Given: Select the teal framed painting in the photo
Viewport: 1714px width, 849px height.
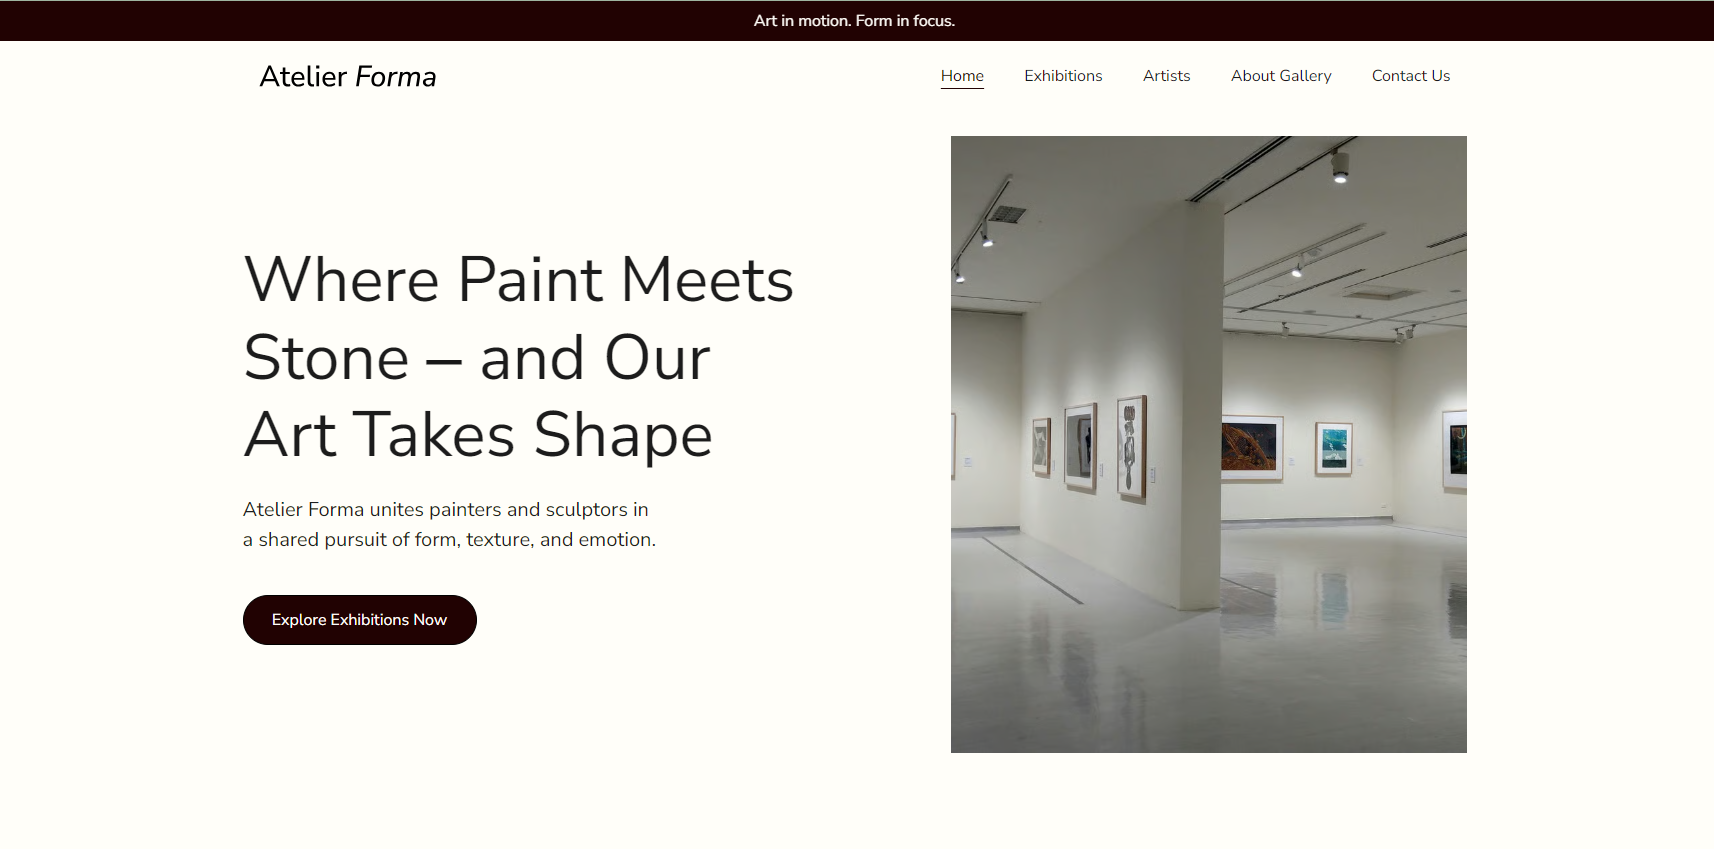Looking at the screenshot, I should (x=1333, y=447).
